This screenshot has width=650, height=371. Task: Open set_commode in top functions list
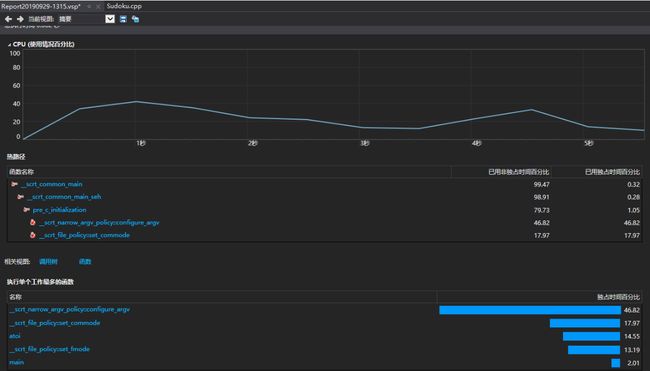pos(55,323)
